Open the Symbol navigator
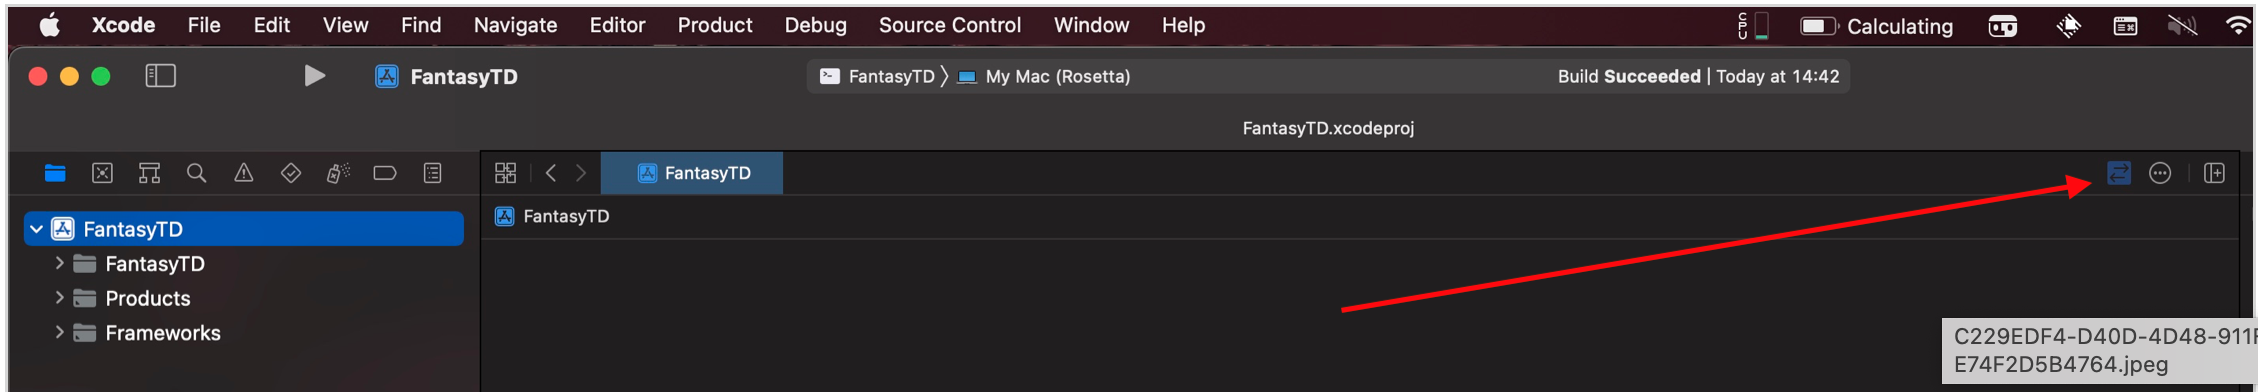Image resolution: width=2258 pixels, height=392 pixels. coord(149,173)
